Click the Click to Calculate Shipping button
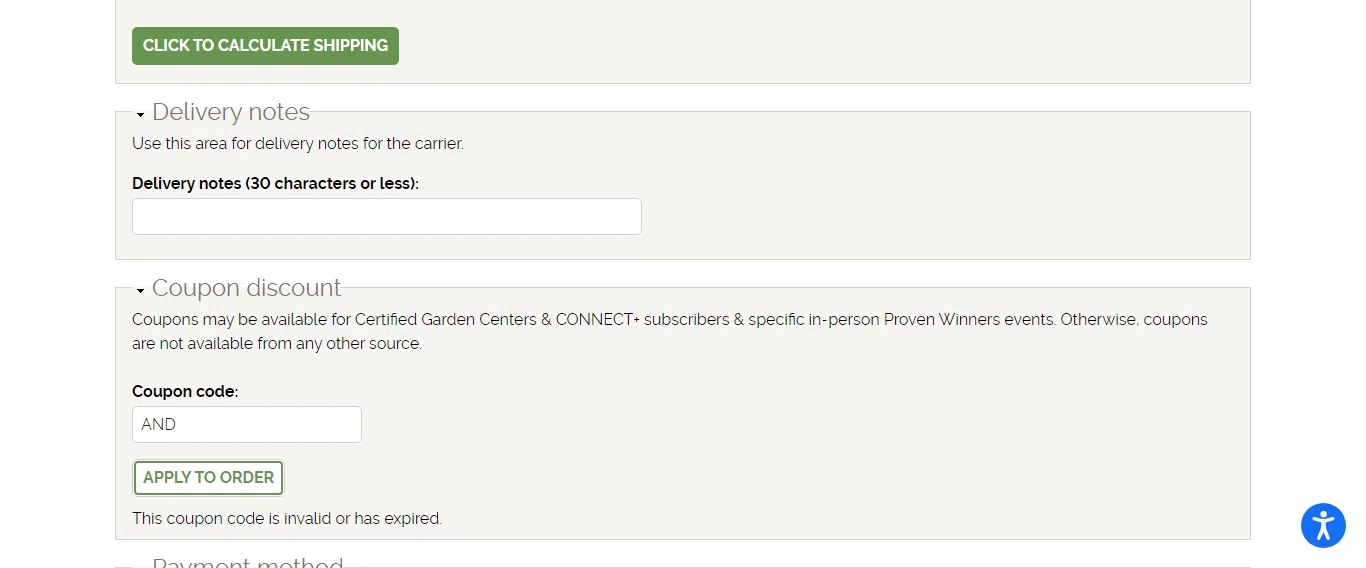Image resolution: width=1366 pixels, height=568 pixels. coord(265,46)
